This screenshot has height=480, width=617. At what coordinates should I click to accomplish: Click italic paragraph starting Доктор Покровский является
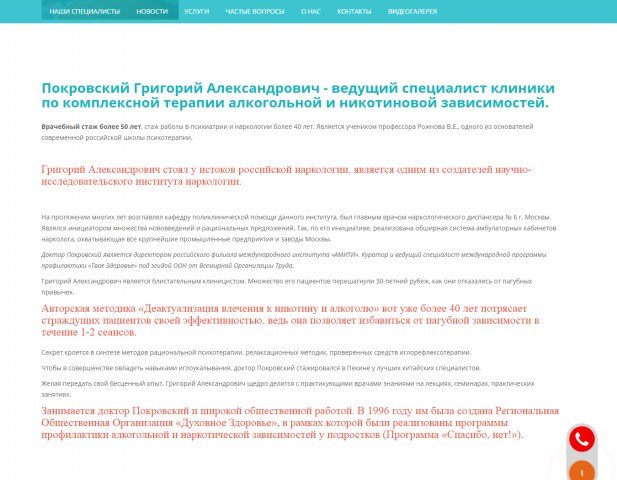click(294, 260)
